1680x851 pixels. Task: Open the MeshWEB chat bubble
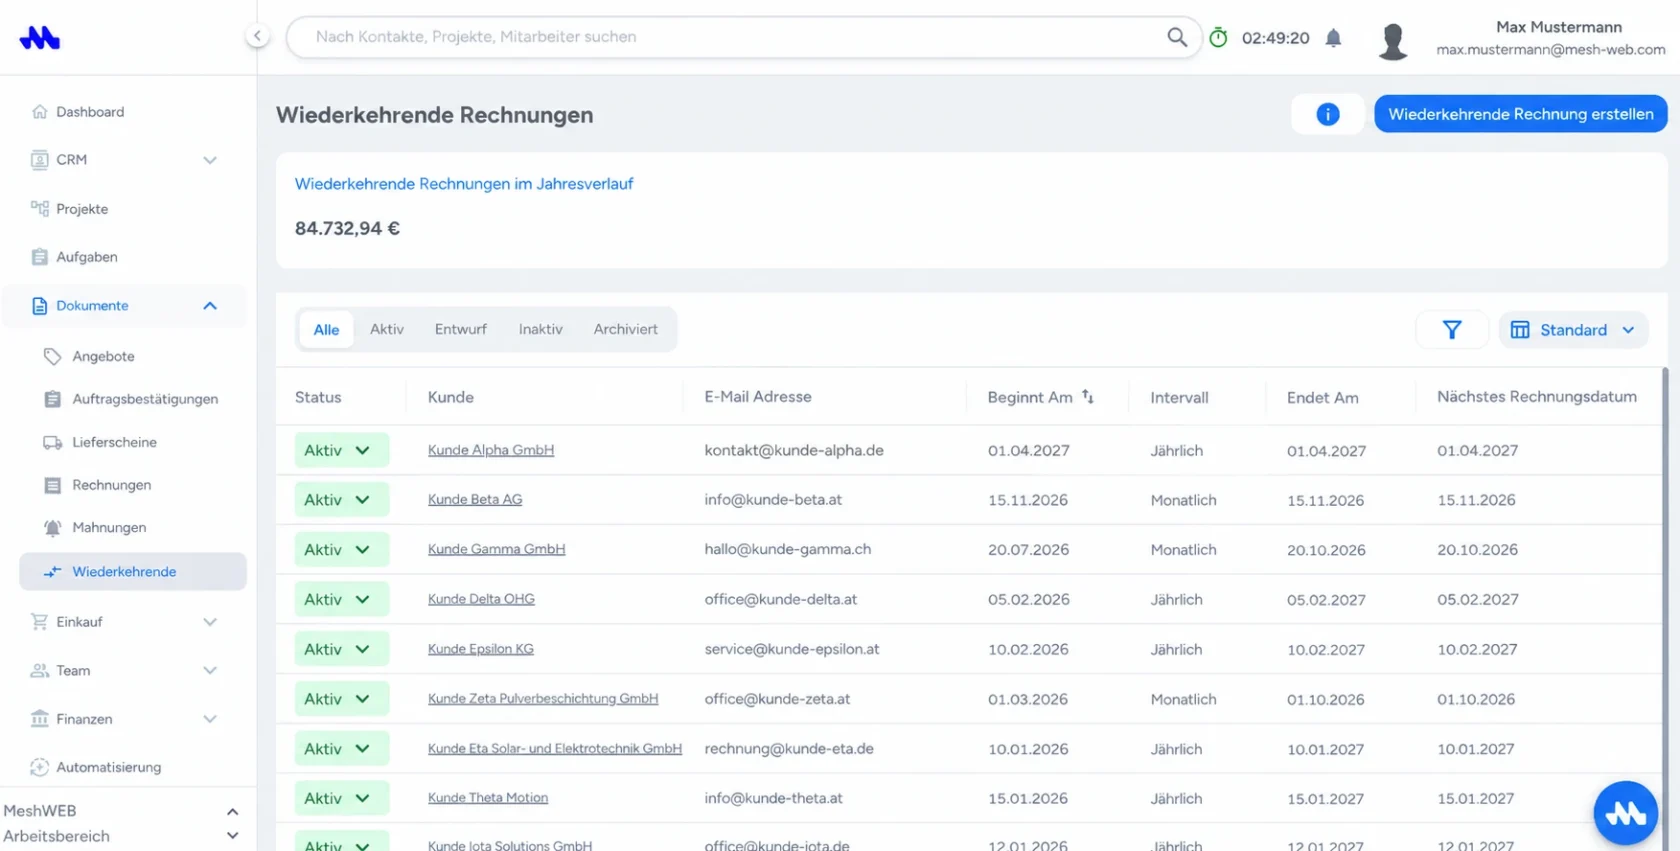click(1625, 813)
